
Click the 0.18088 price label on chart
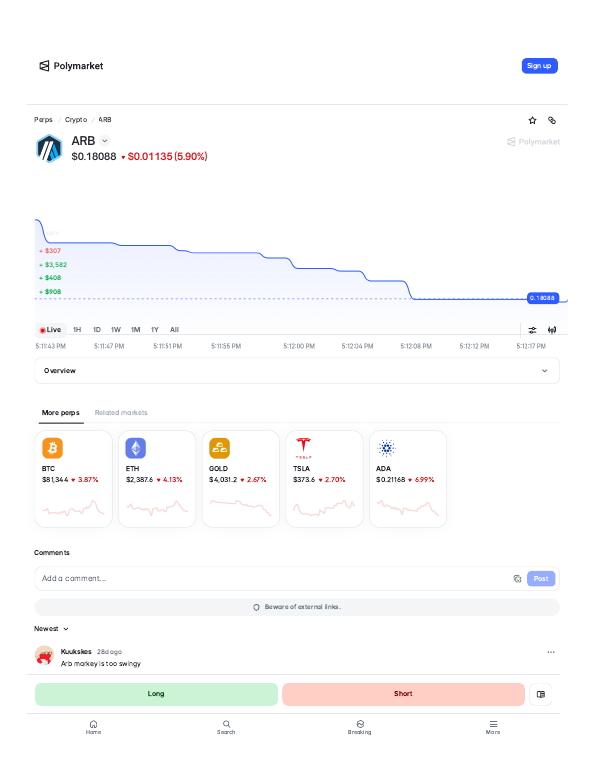(542, 298)
